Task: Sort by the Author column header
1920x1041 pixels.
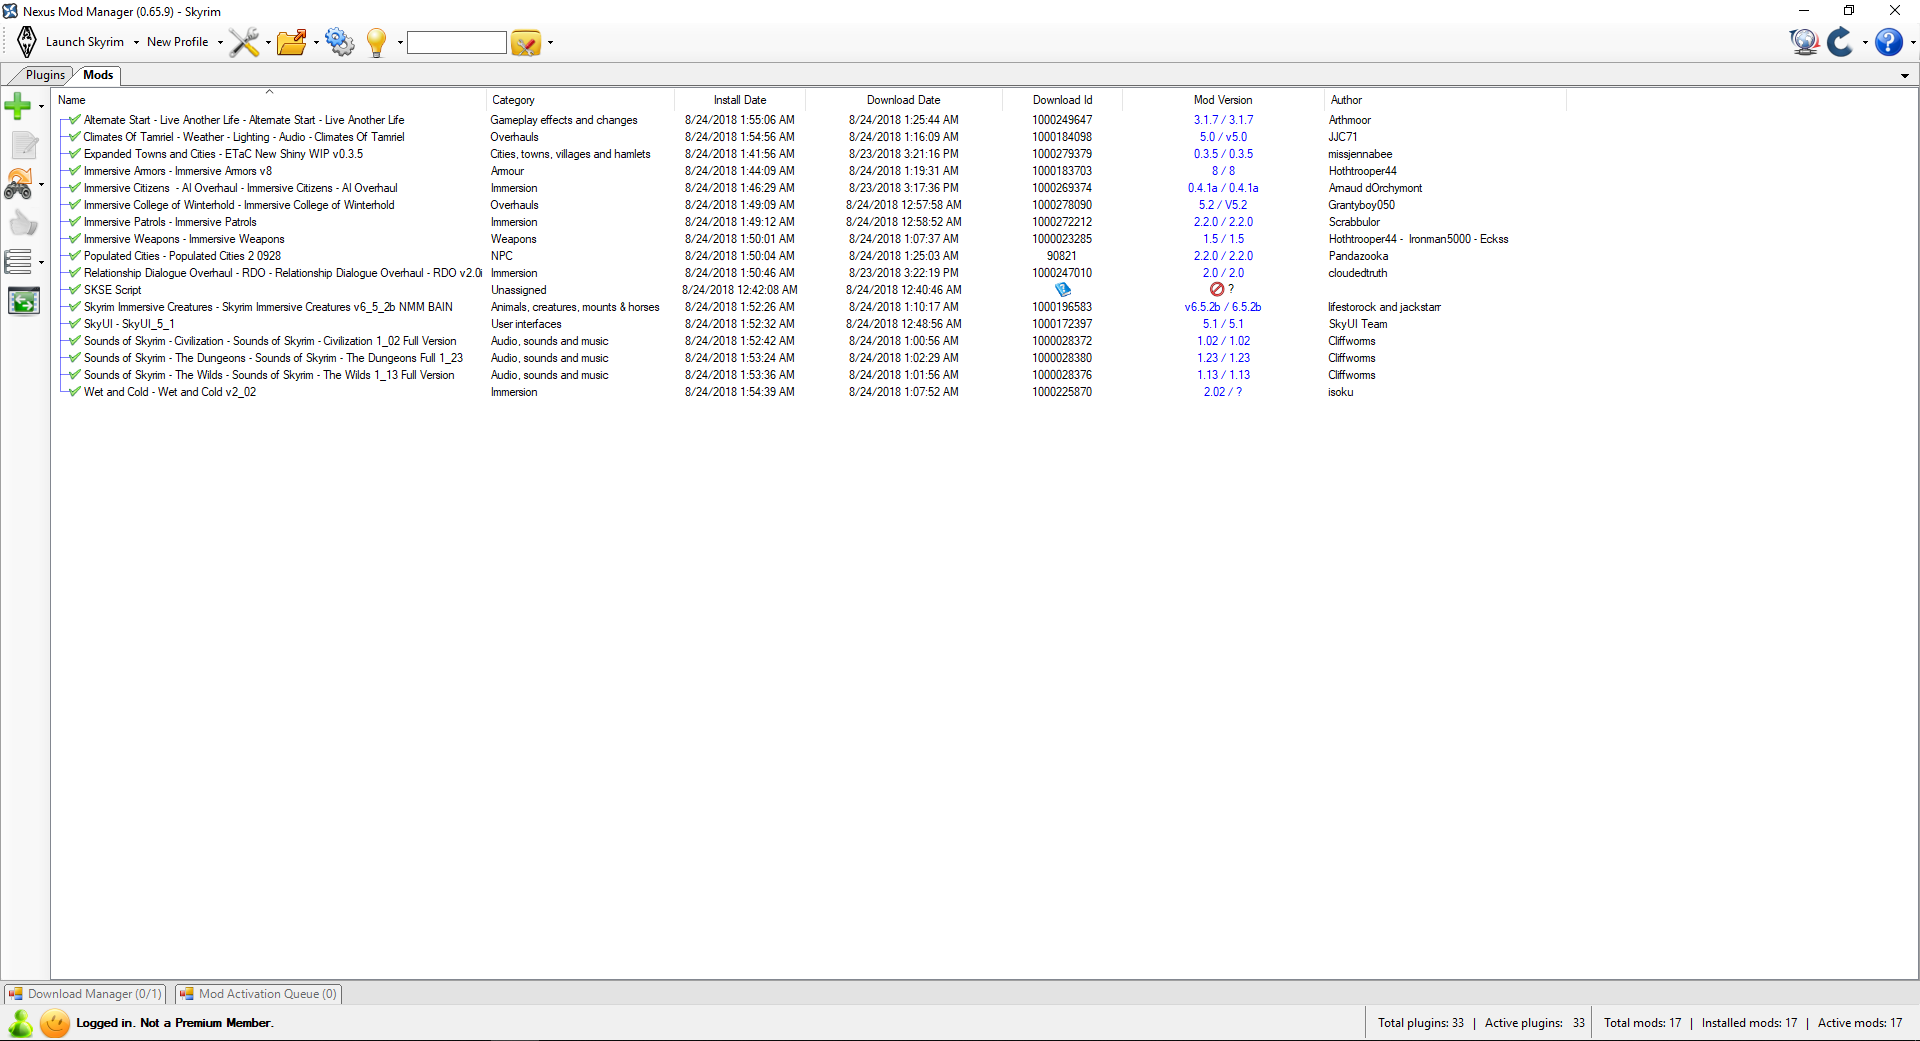Action: (x=1445, y=100)
